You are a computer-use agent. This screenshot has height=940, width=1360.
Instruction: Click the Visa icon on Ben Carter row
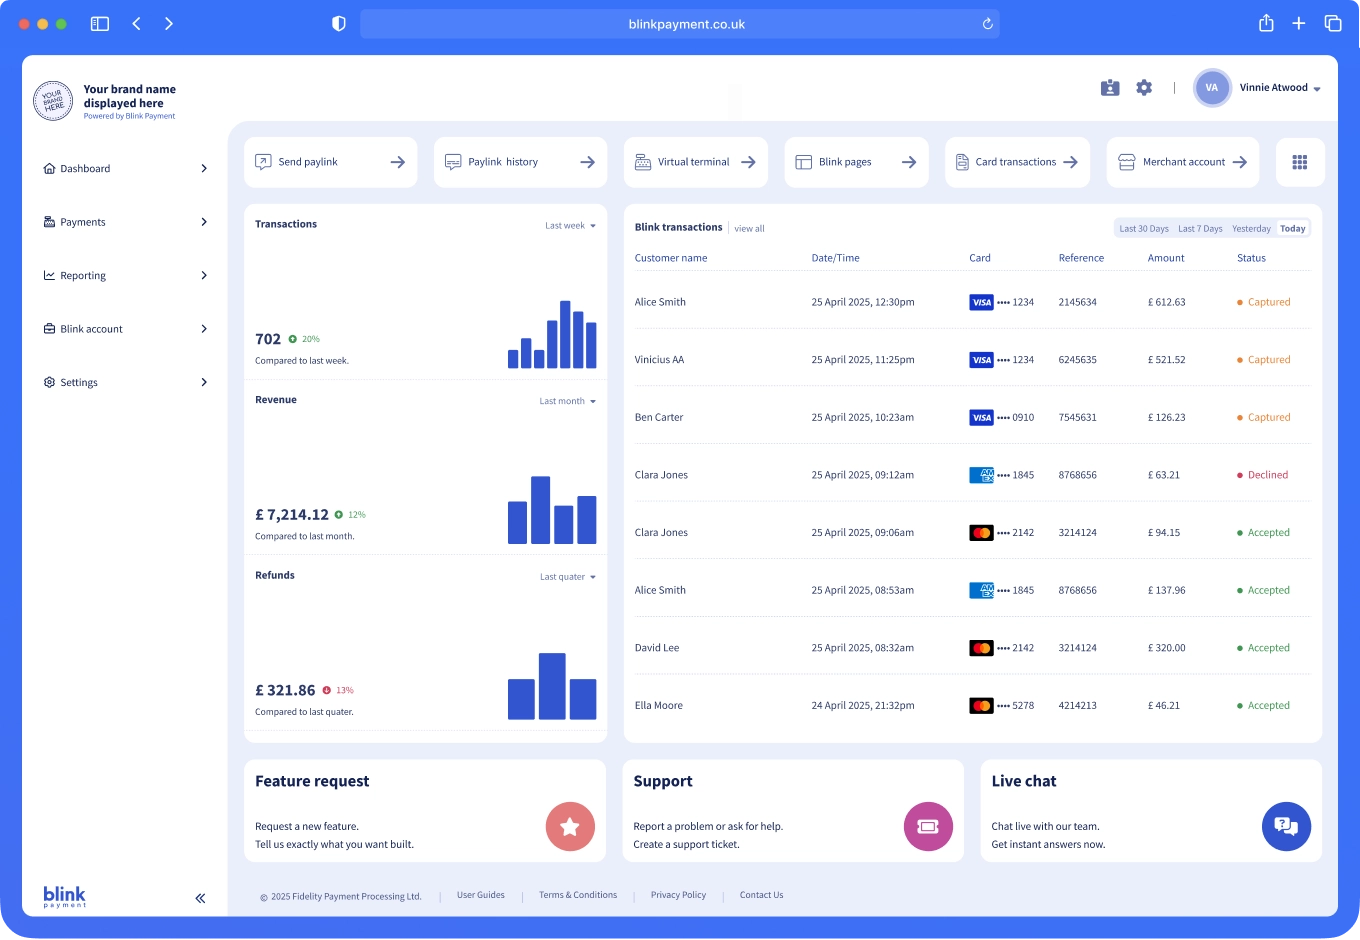[x=981, y=418]
